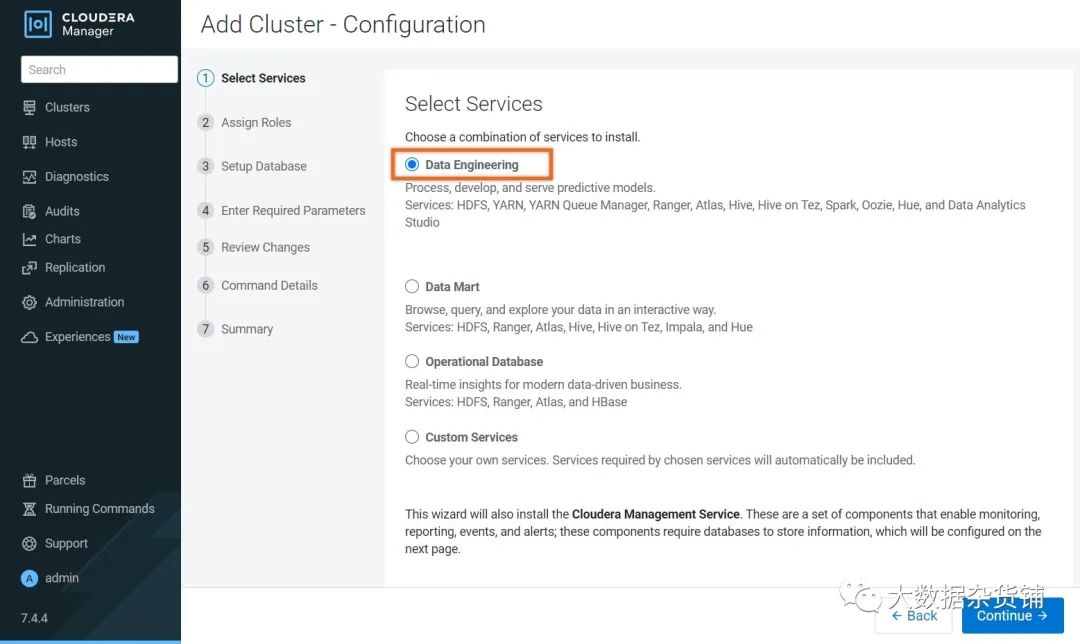Click the Clusters icon in sidebar
1080x644 pixels.
(x=29, y=107)
